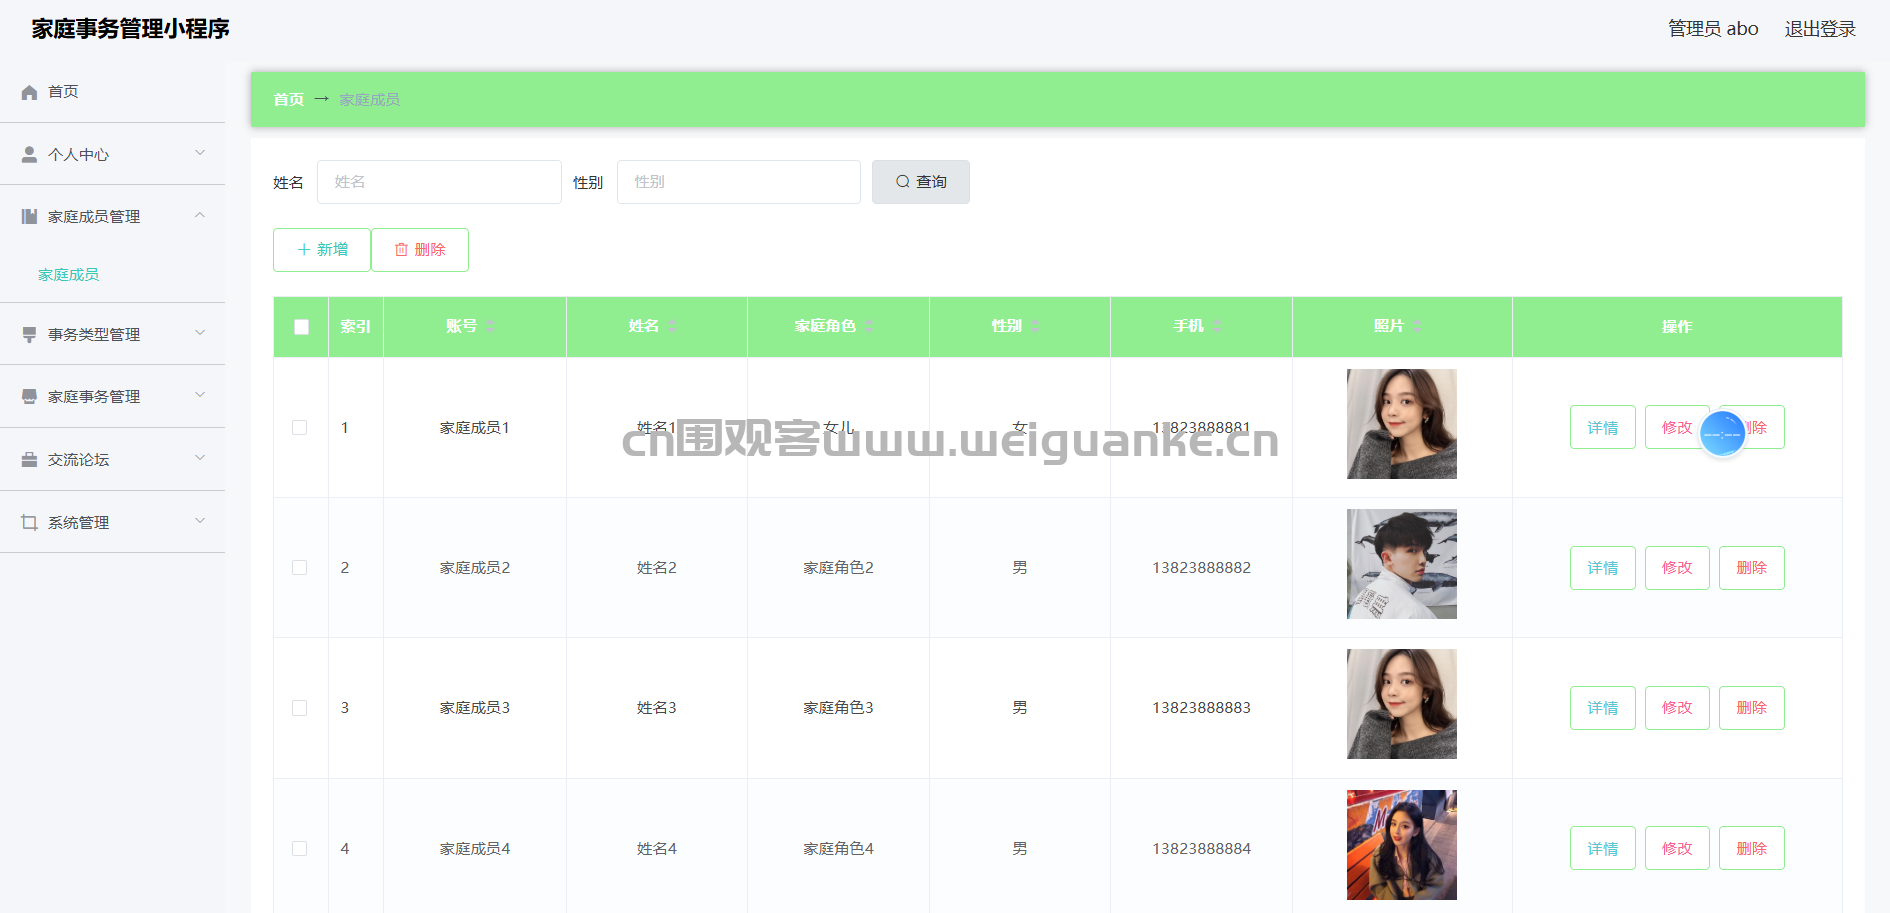Image resolution: width=1890 pixels, height=913 pixels.
Task: Expand the 个人中心 menu section
Action: click(199, 154)
